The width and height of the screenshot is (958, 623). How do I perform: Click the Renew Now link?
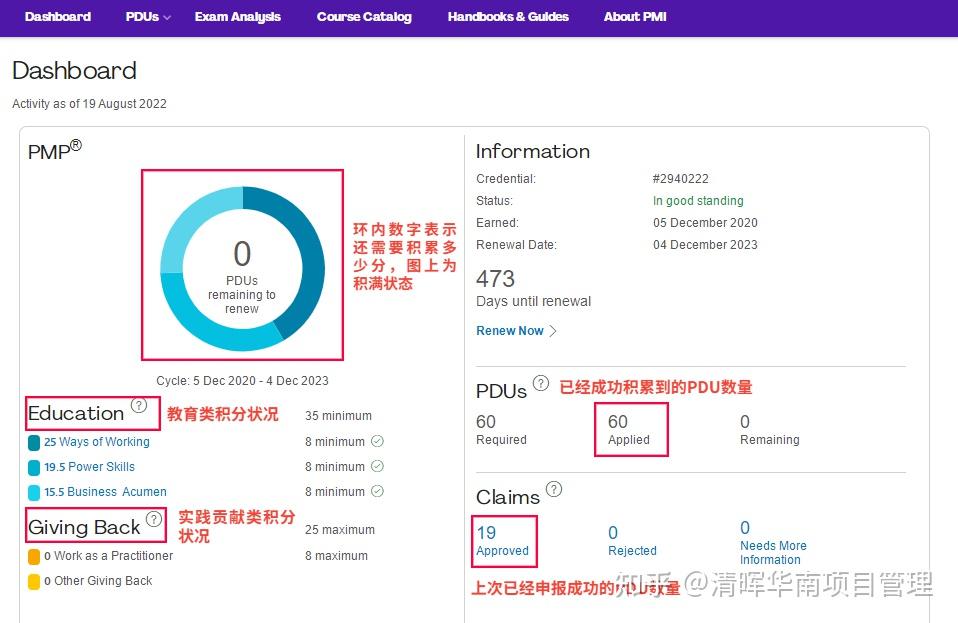tap(510, 331)
